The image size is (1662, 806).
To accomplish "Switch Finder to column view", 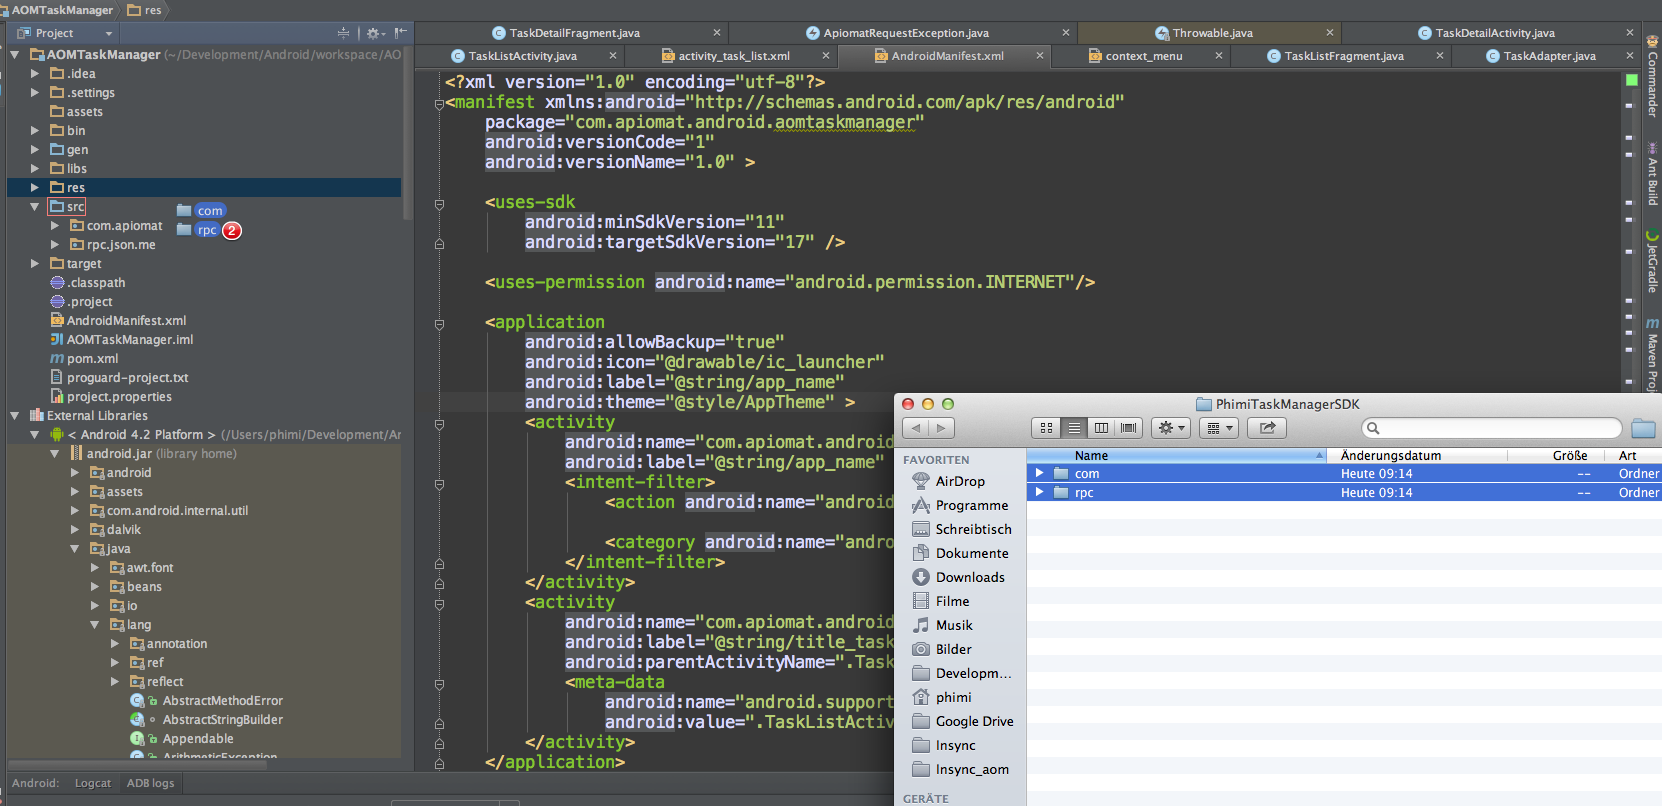I will pos(1101,428).
